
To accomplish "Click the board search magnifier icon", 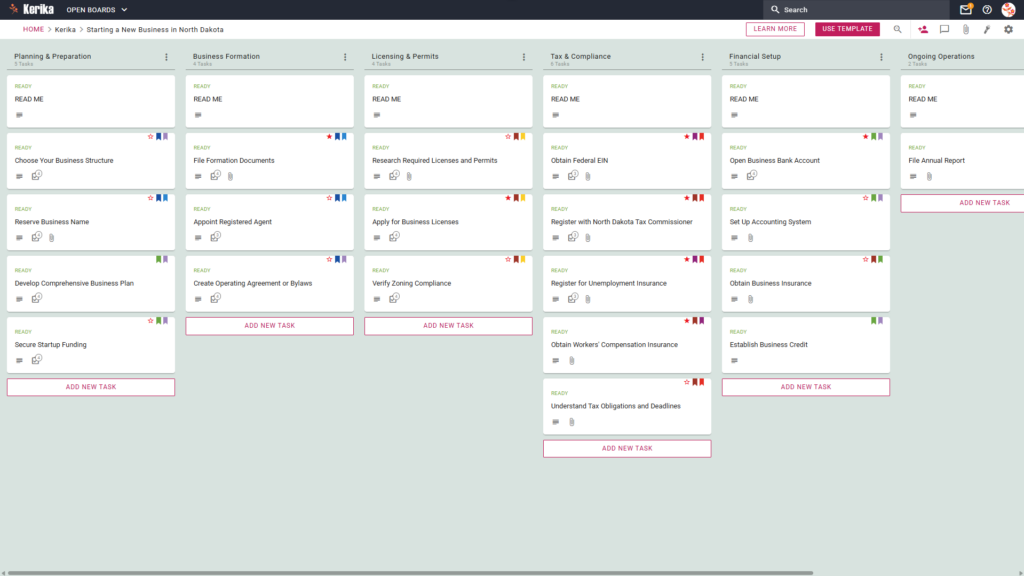I will tap(897, 29).
